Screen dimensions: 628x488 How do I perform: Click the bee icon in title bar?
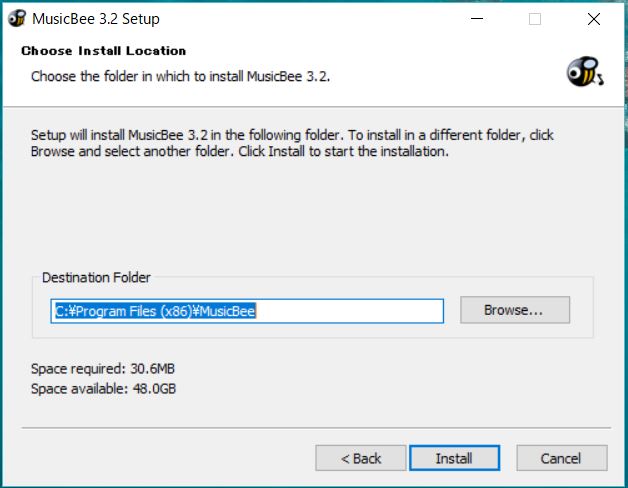[x=17, y=18]
